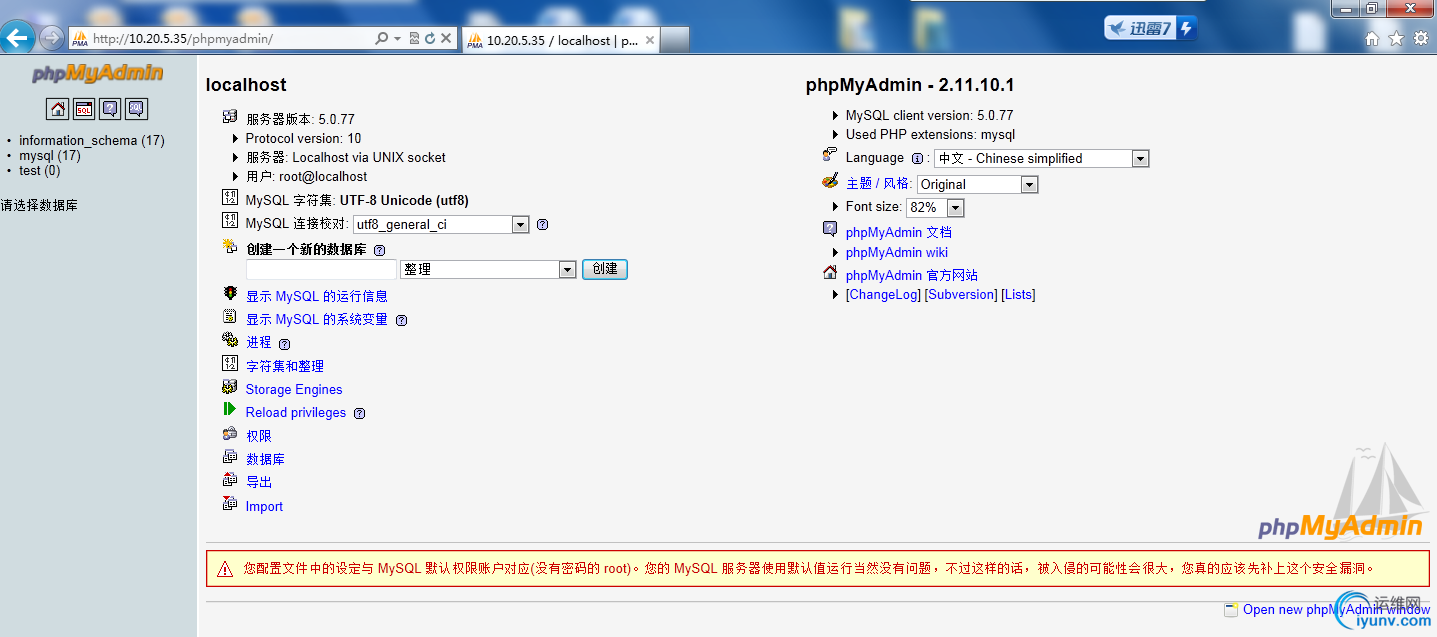Open the Import link

tap(264, 506)
